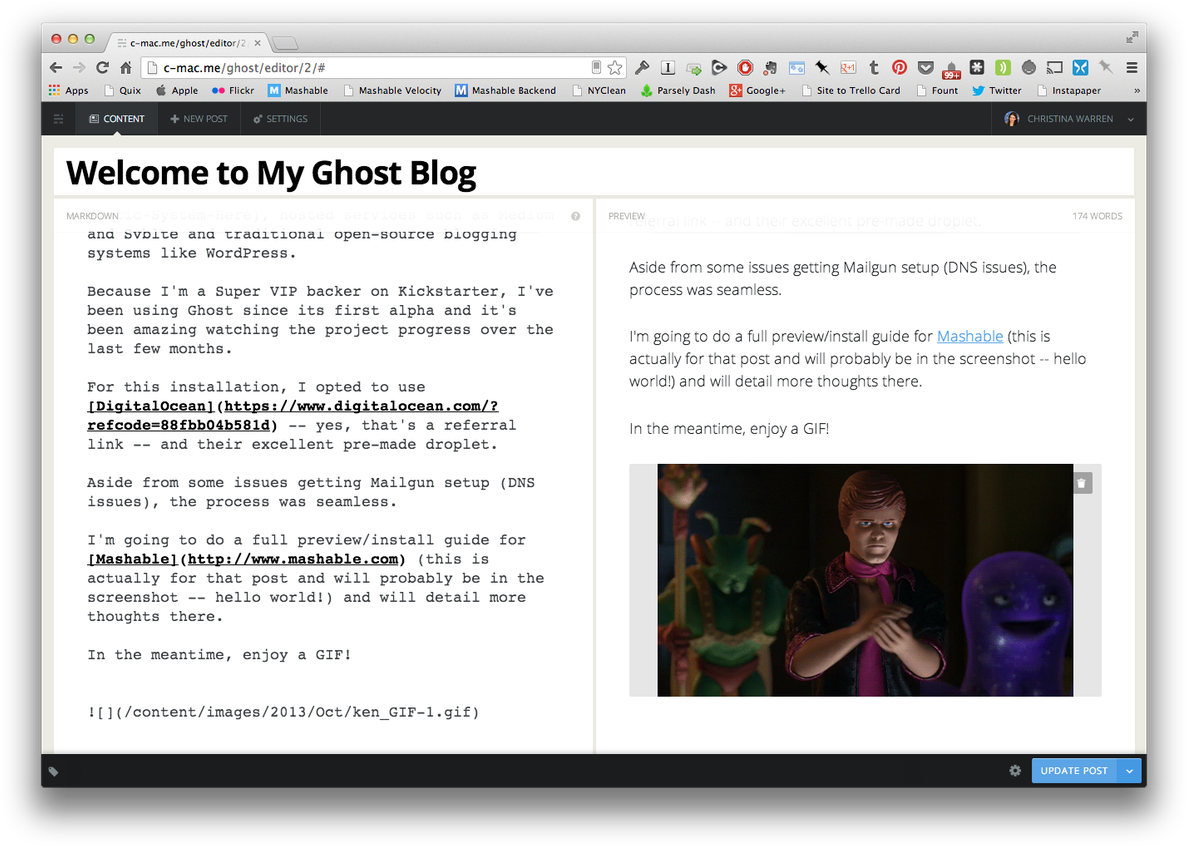Screen dimensions: 1187x846
Task: Click the Pocket extension icon
Action: (926, 68)
